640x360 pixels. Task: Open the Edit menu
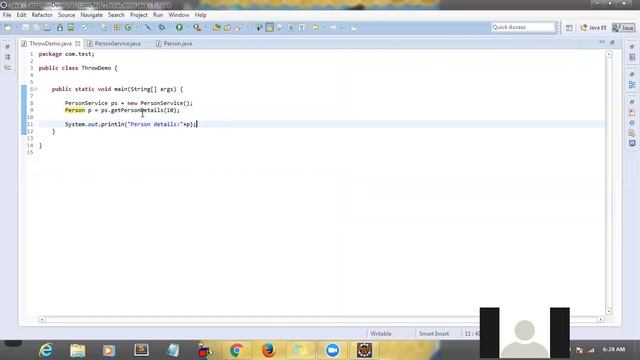click(x=21, y=15)
